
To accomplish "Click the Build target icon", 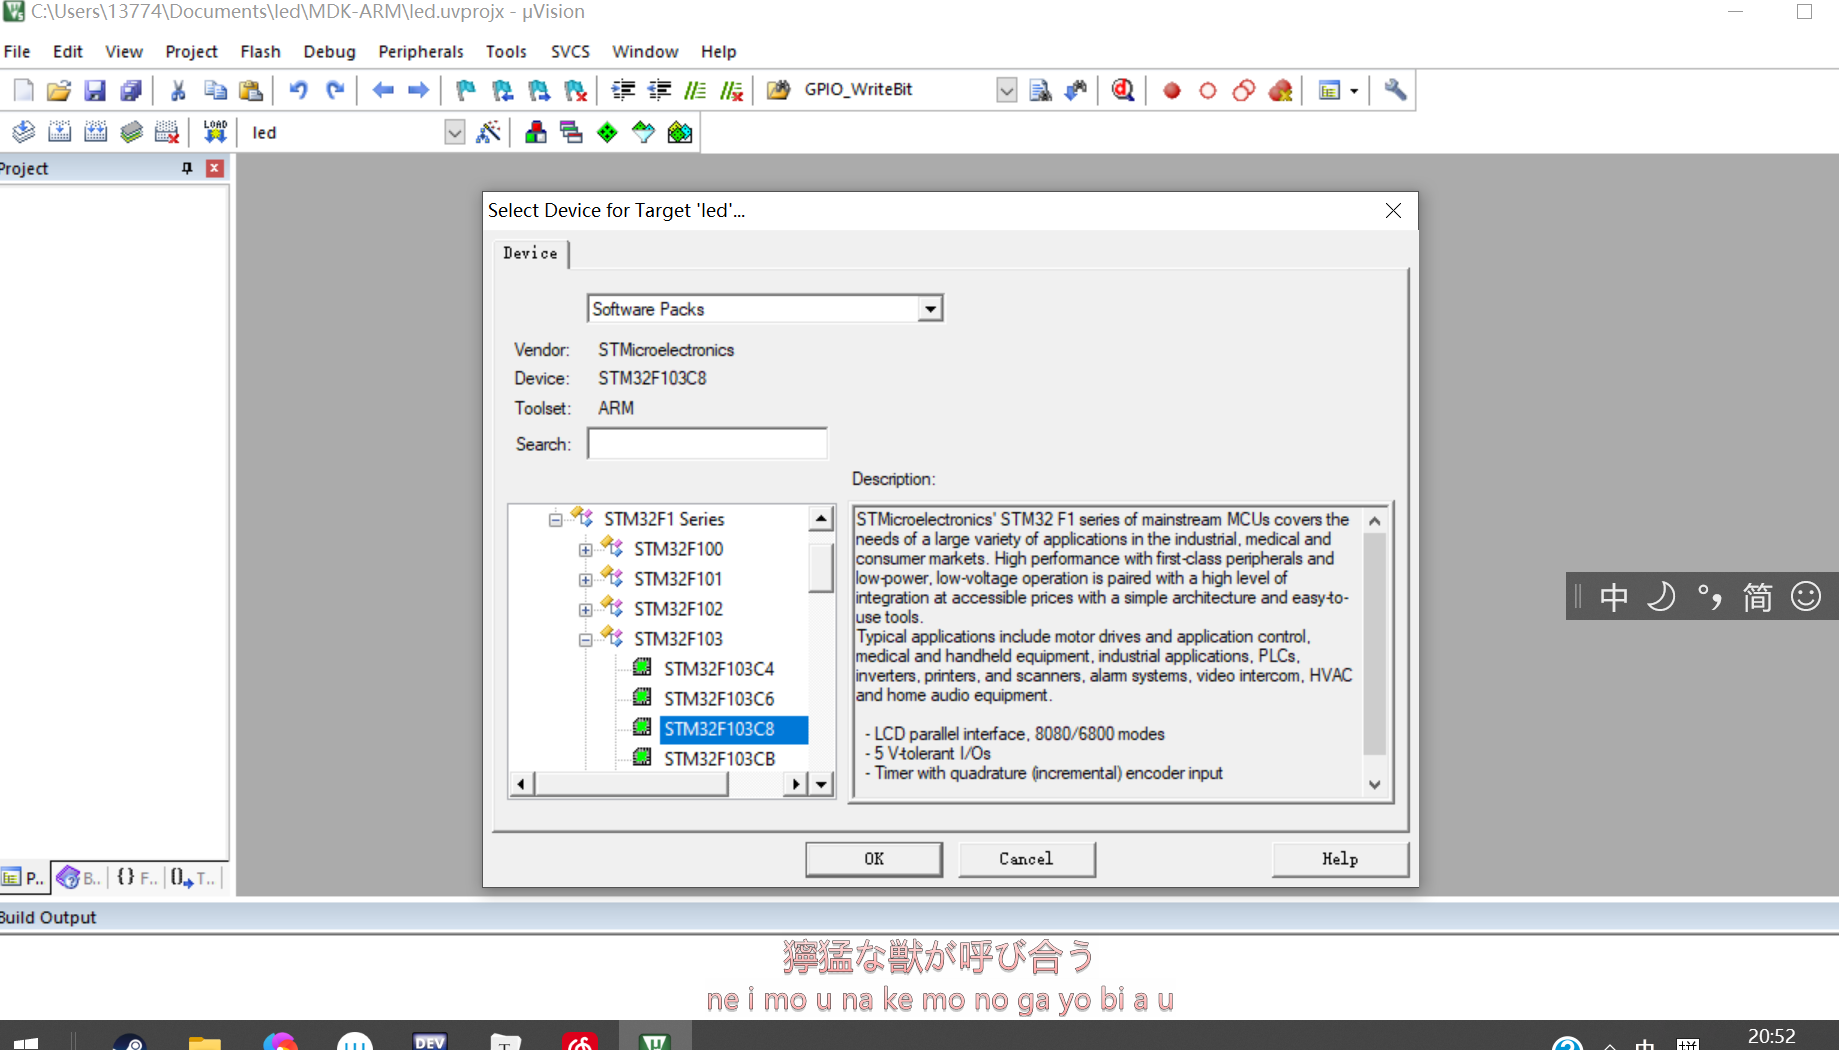I will point(60,132).
